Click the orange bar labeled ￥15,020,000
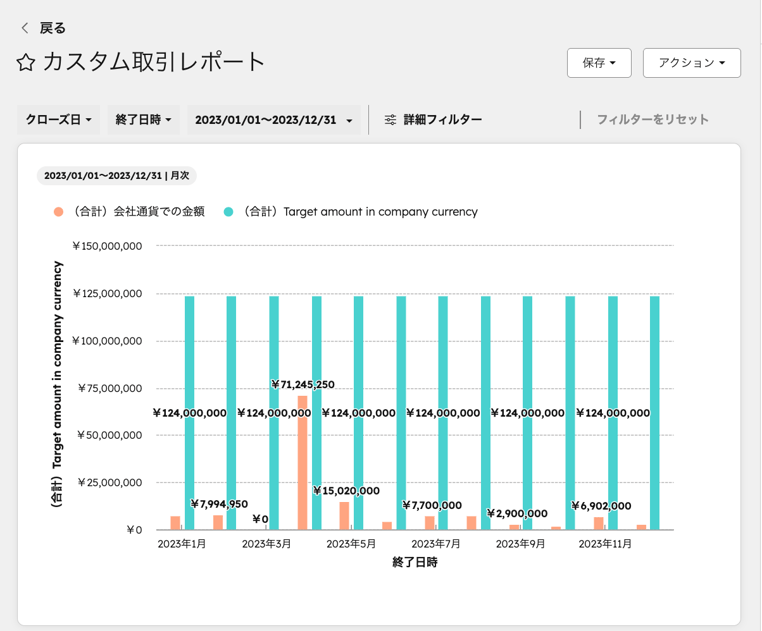Viewport: 762px width, 631px height. point(344,515)
